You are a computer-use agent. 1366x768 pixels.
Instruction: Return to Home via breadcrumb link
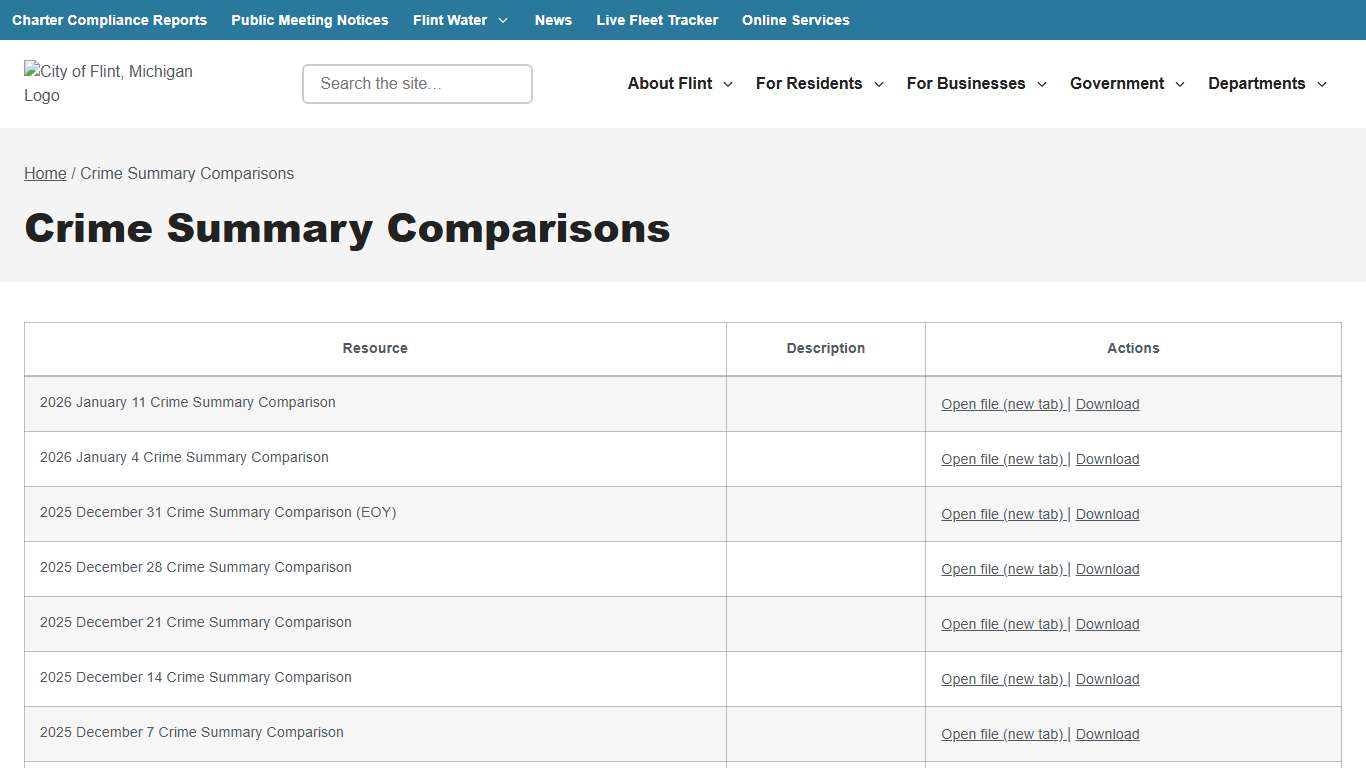[45, 173]
